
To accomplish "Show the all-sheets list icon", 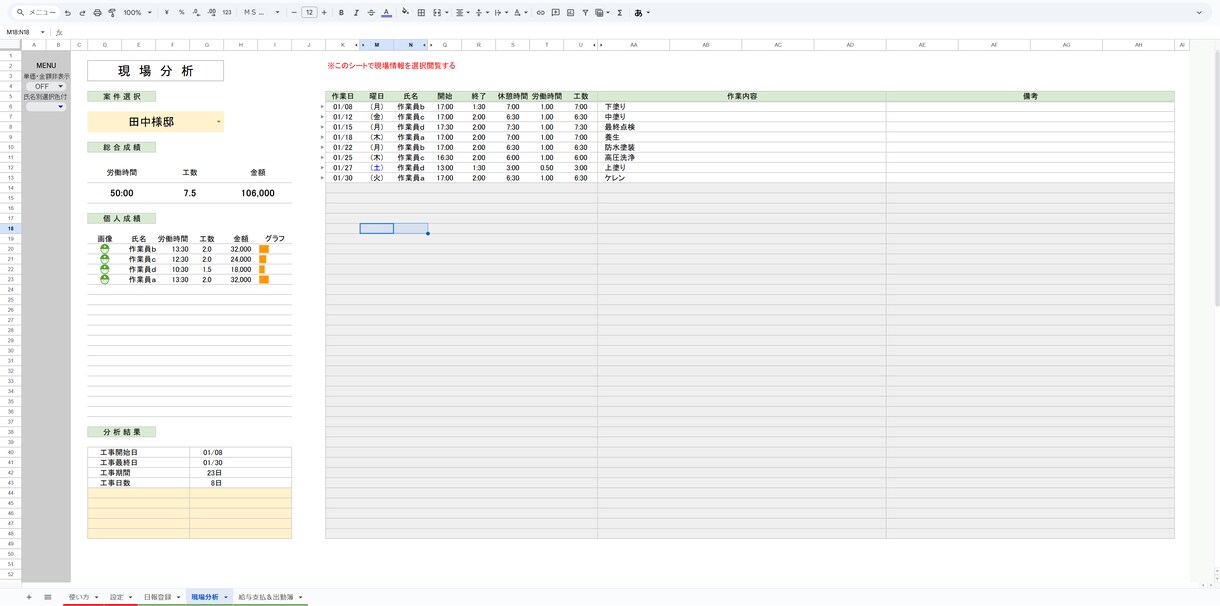I will 47,597.
